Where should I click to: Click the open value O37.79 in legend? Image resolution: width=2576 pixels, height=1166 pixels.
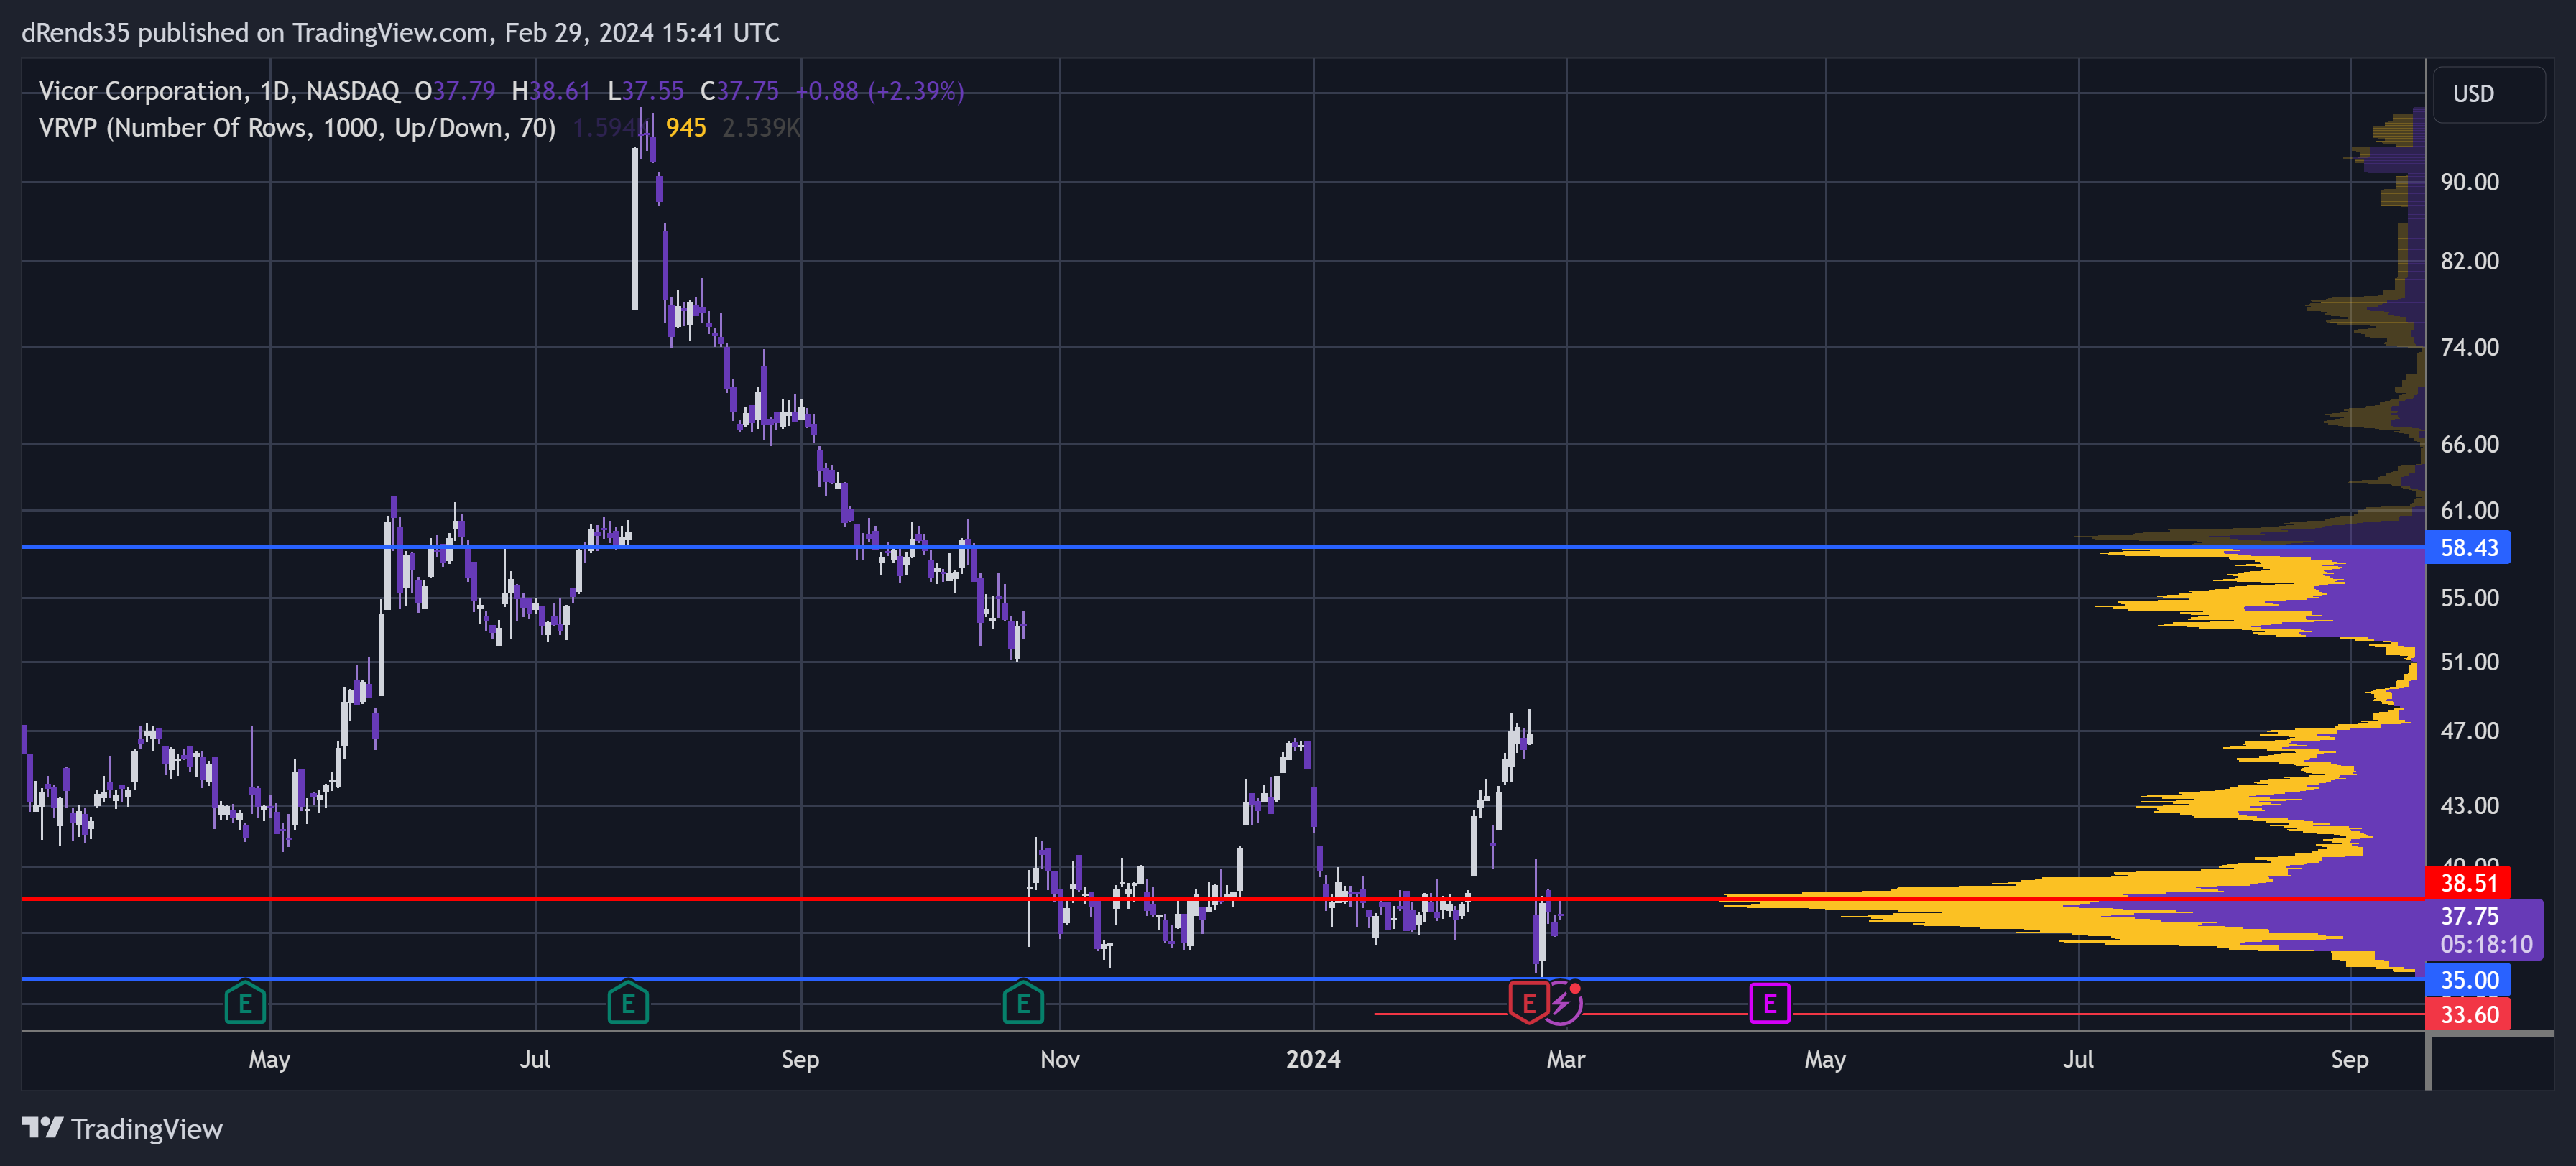tap(455, 91)
